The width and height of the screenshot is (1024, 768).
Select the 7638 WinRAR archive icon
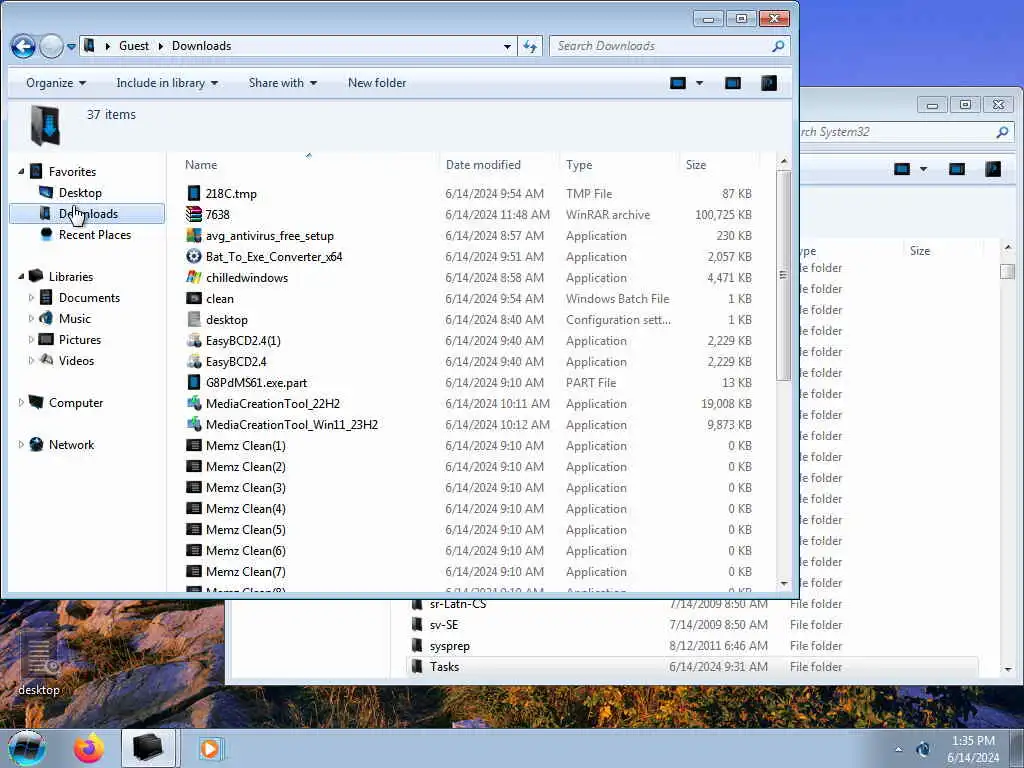193,214
